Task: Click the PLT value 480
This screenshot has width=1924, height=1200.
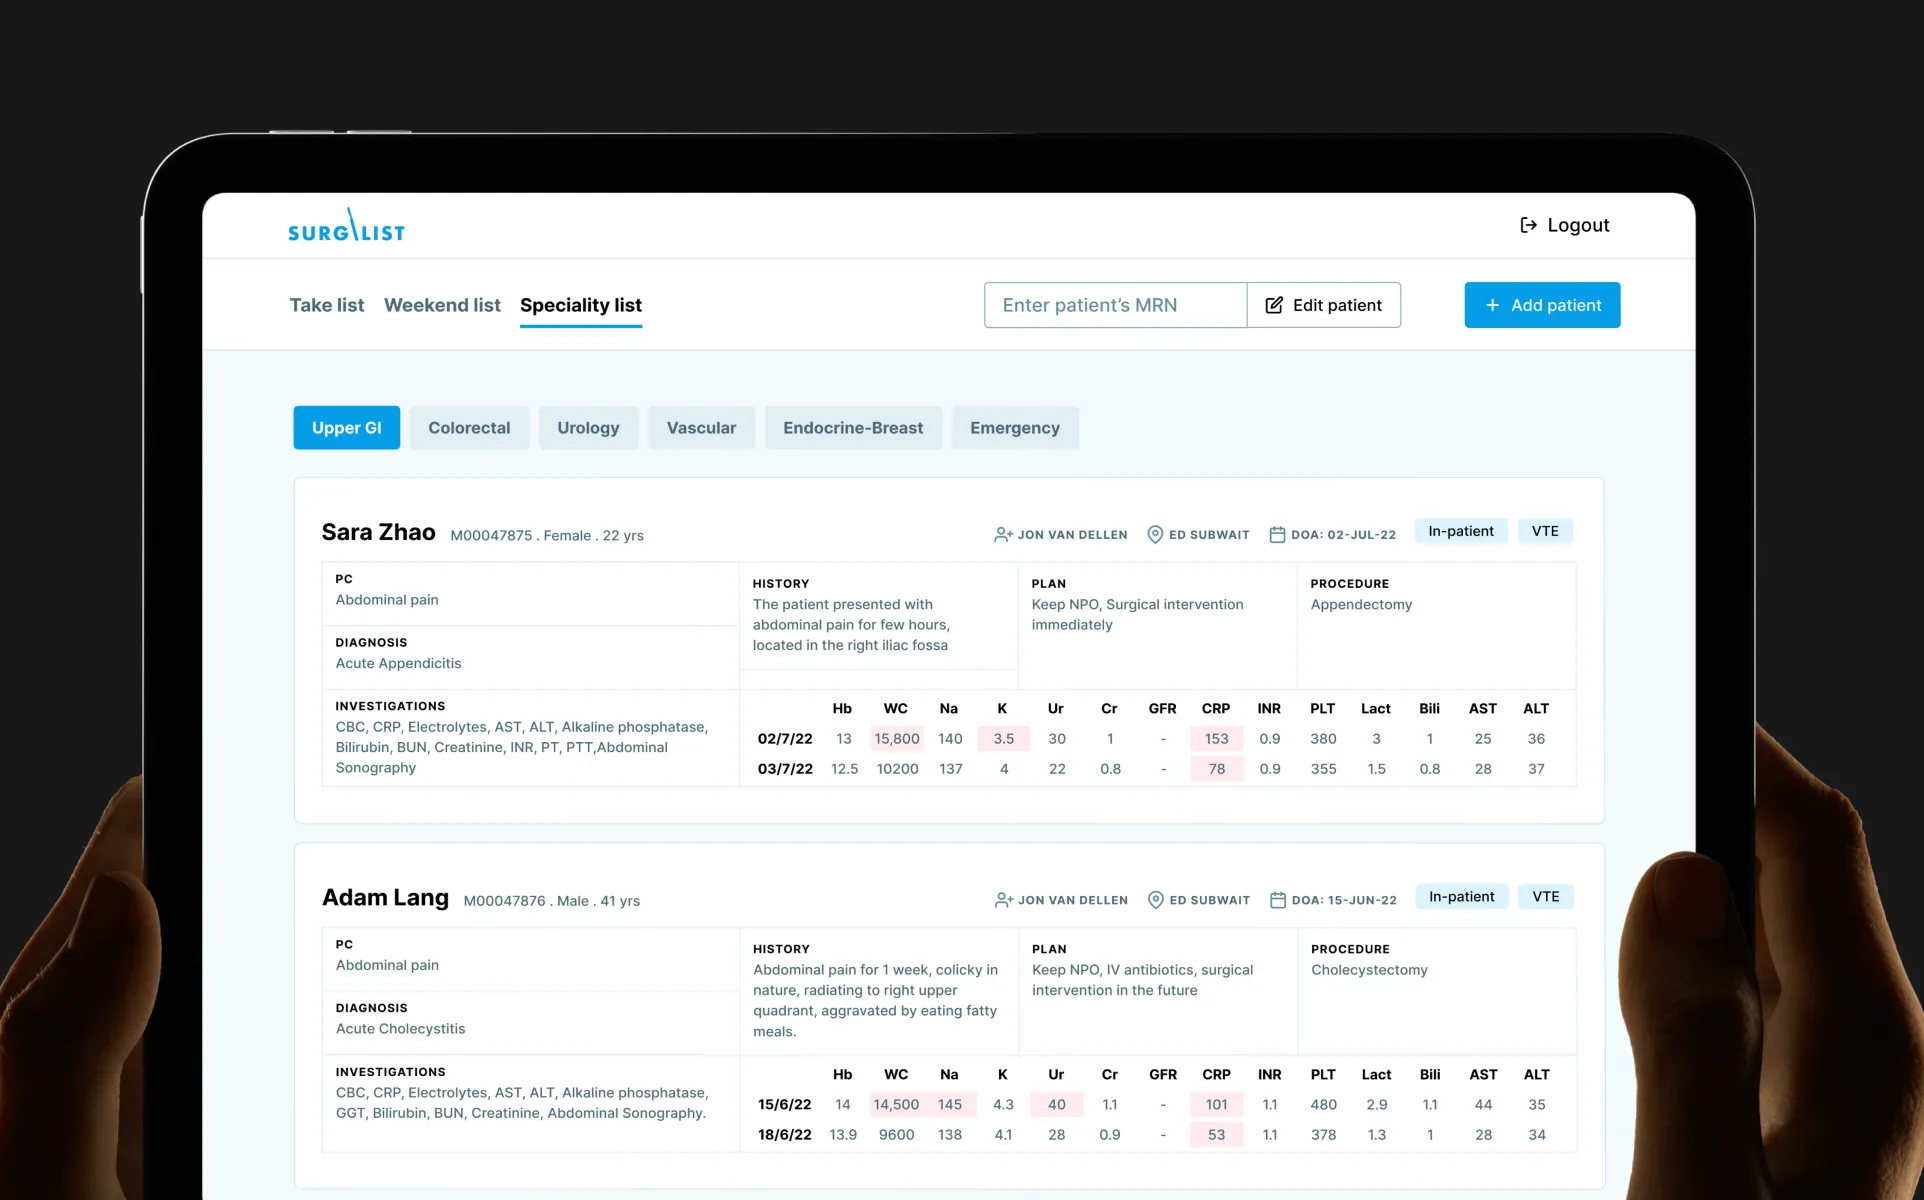Action: coord(1323,1104)
